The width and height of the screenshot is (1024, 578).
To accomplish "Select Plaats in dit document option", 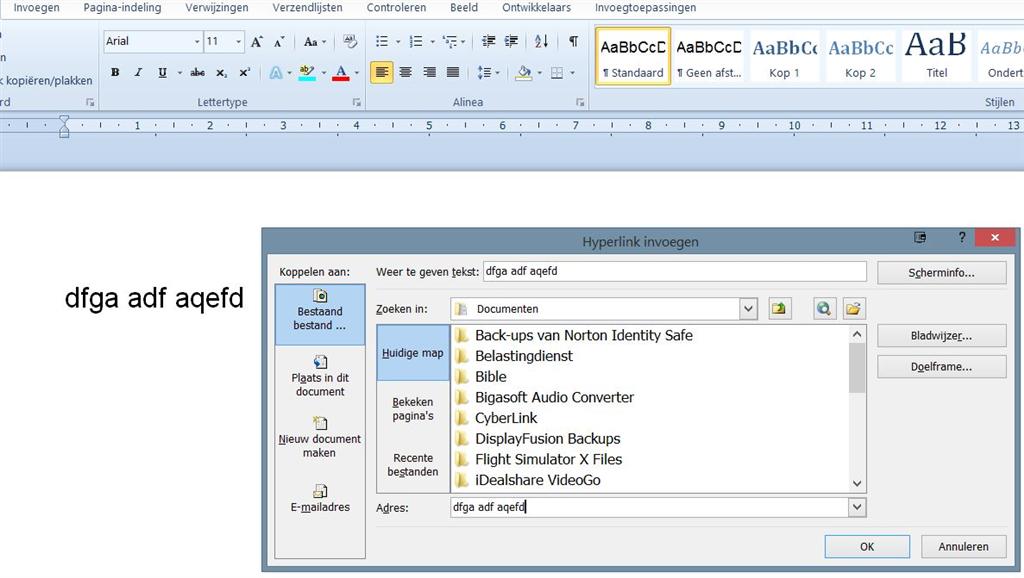I will [x=320, y=376].
